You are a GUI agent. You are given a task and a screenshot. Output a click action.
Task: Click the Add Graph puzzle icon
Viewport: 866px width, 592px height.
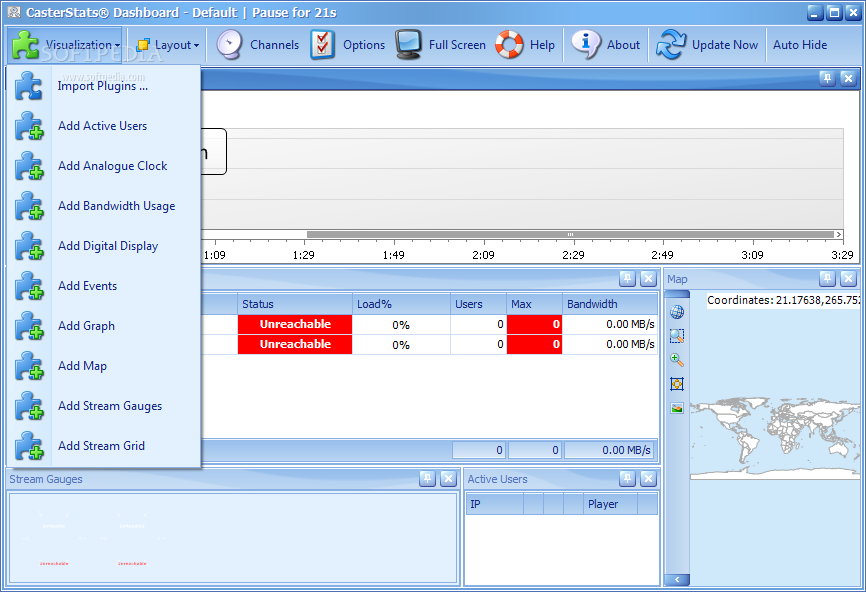(x=29, y=326)
